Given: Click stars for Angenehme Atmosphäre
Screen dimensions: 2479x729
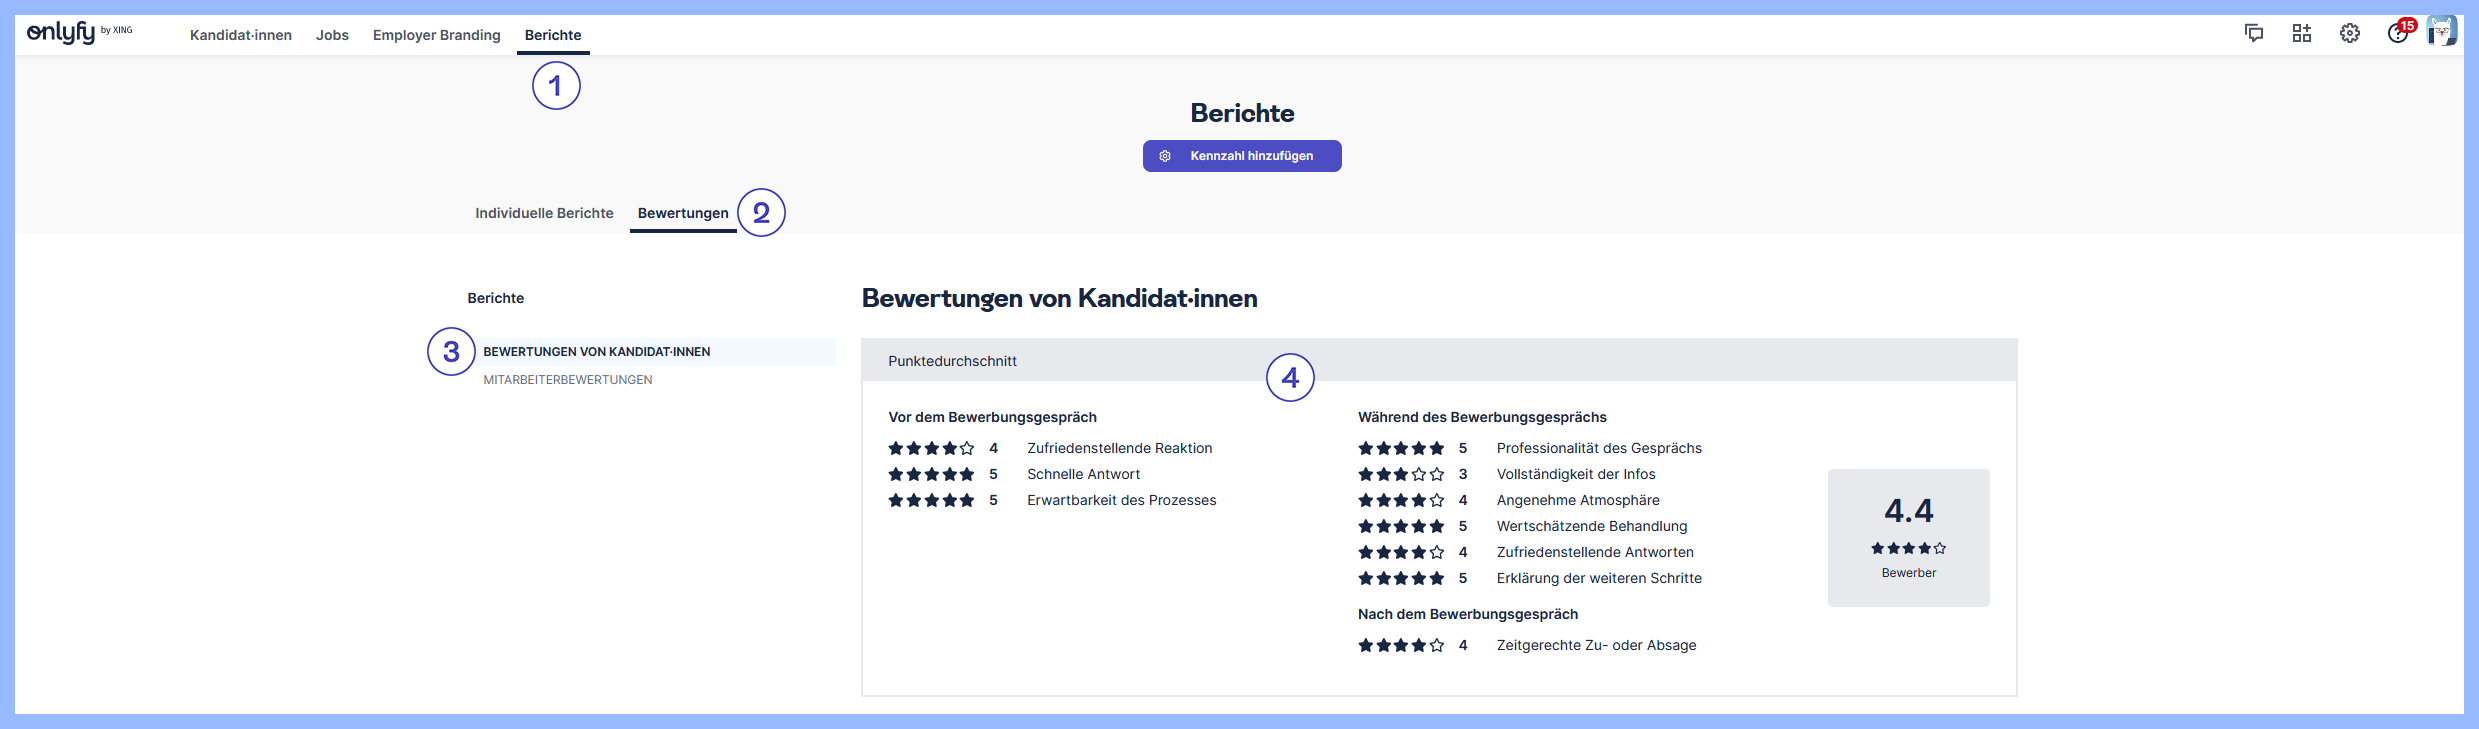Looking at the screenshot, I should 1401,500.
